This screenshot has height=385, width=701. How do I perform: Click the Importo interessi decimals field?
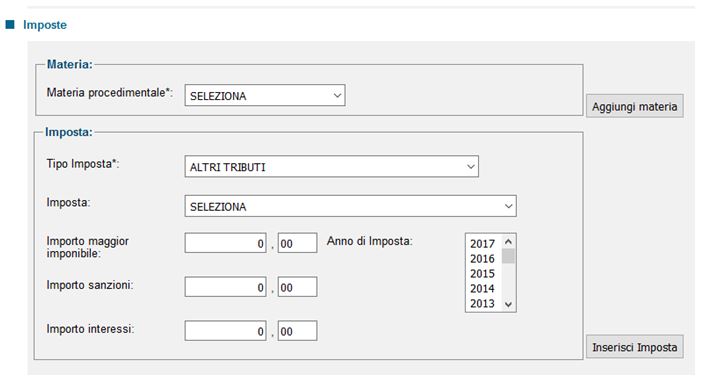coord(297,331)
